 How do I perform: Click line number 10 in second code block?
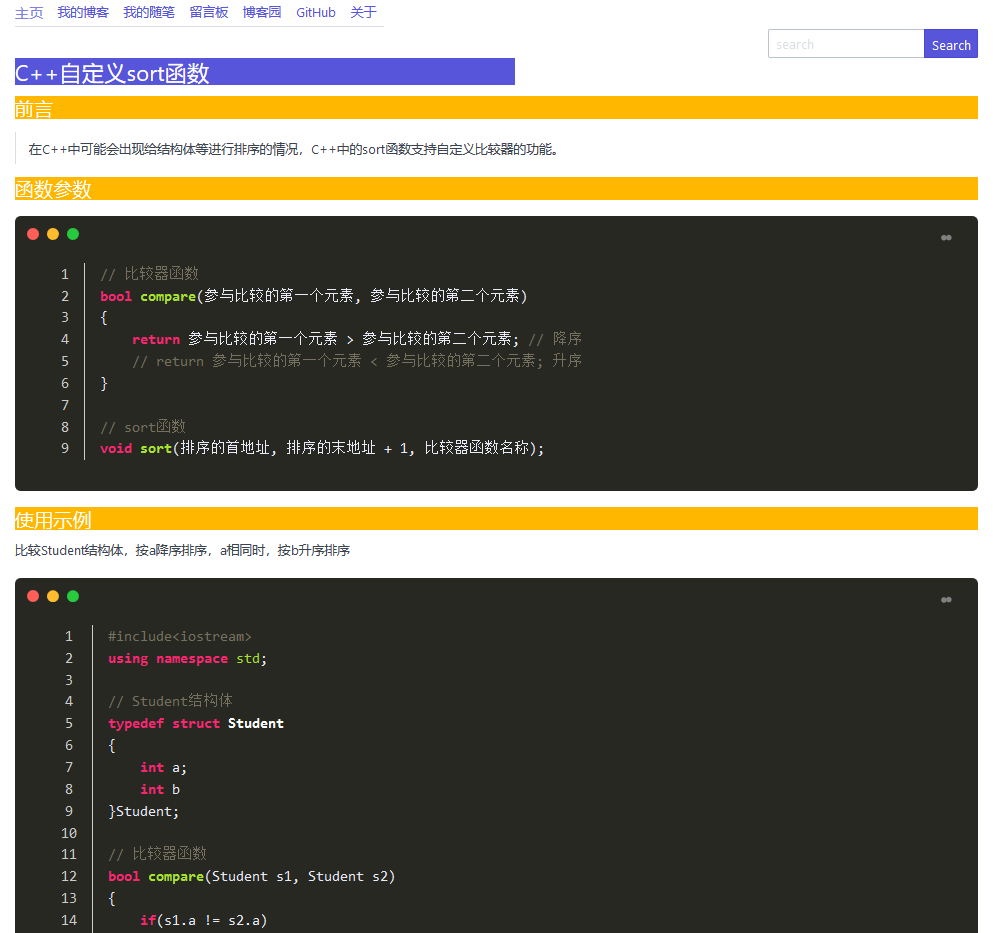coord(69,834)
